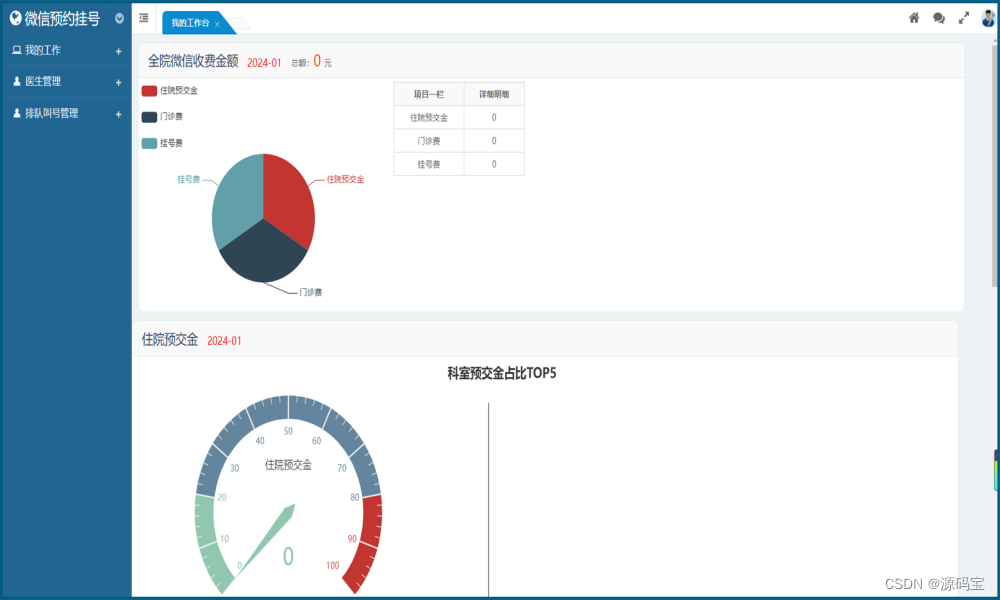Collapse sidebar with the menu toggle icon
Screen dimensions: 1000x600
(x=143, y=18)
